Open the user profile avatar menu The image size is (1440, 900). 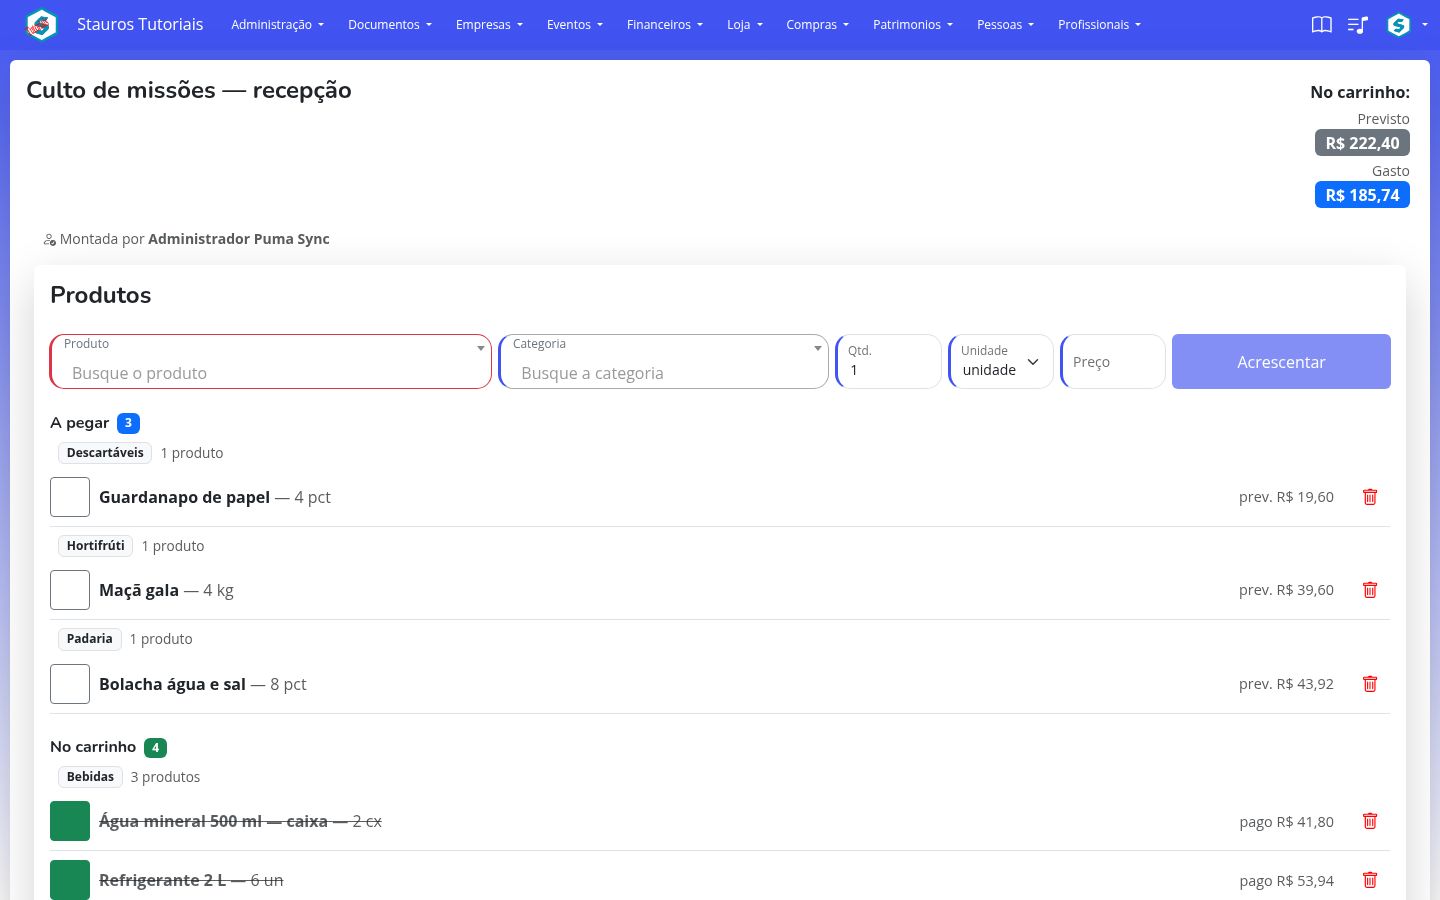click(x=1398, y=25)
